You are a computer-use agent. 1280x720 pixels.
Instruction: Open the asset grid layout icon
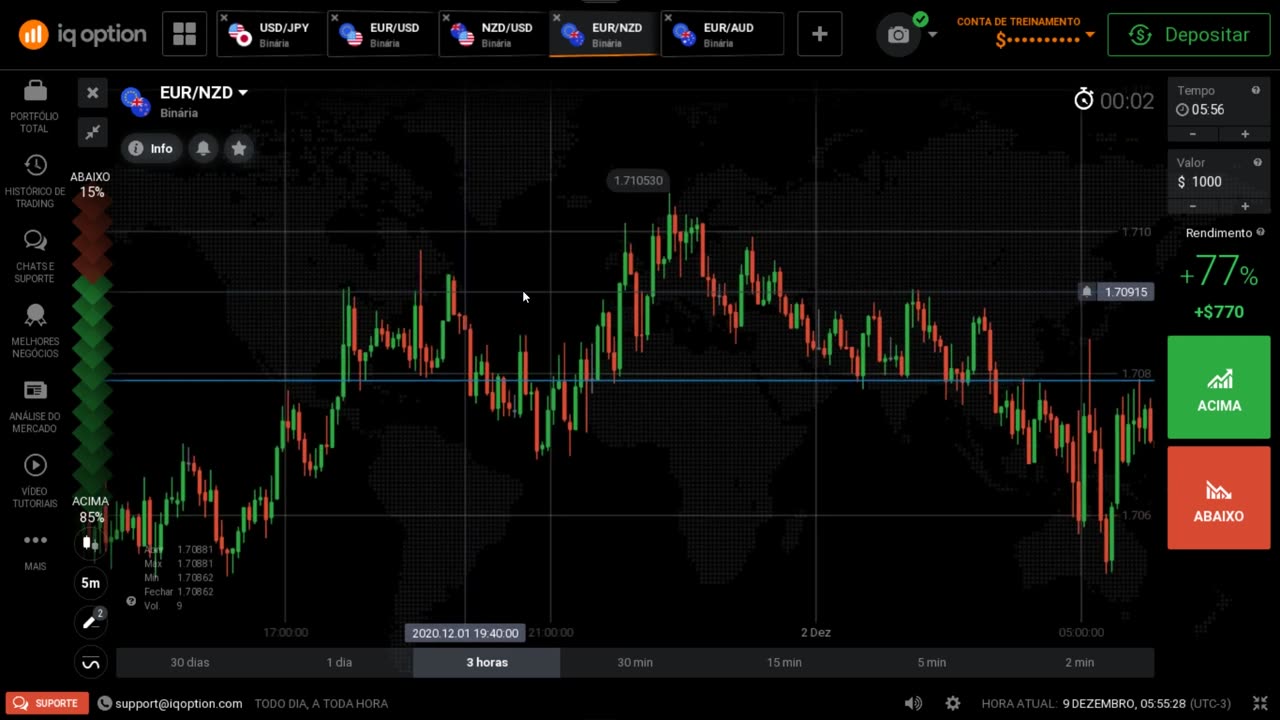click(184, 35)
